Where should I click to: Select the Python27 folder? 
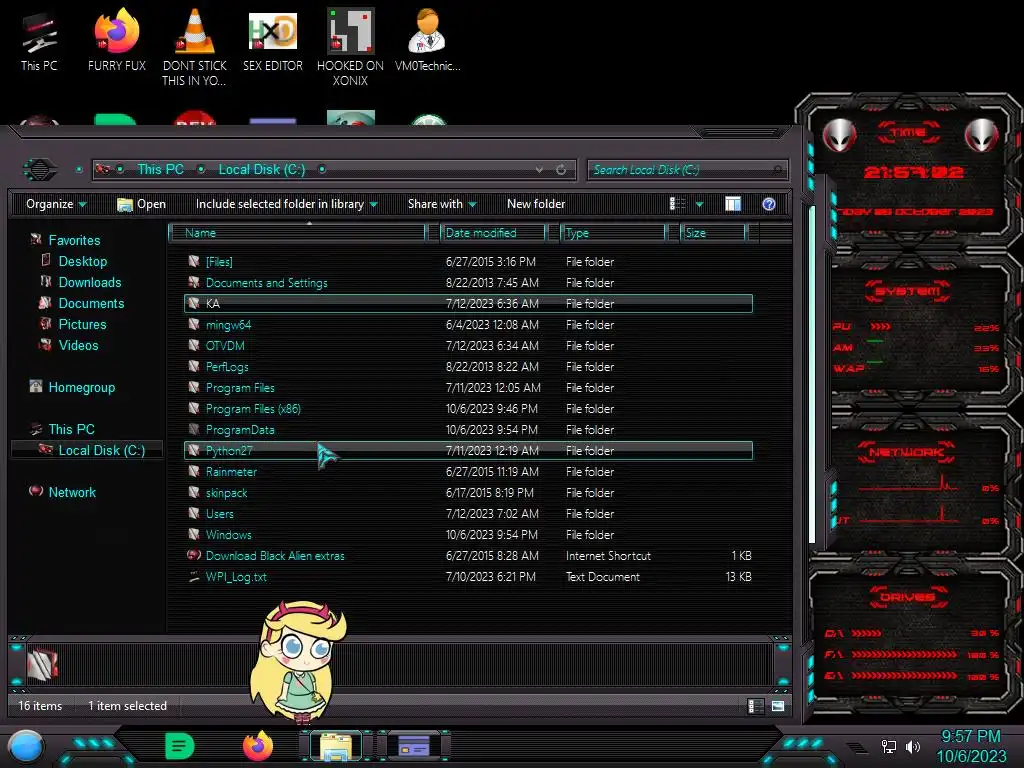pyautogui.click(x=468, y=451)
